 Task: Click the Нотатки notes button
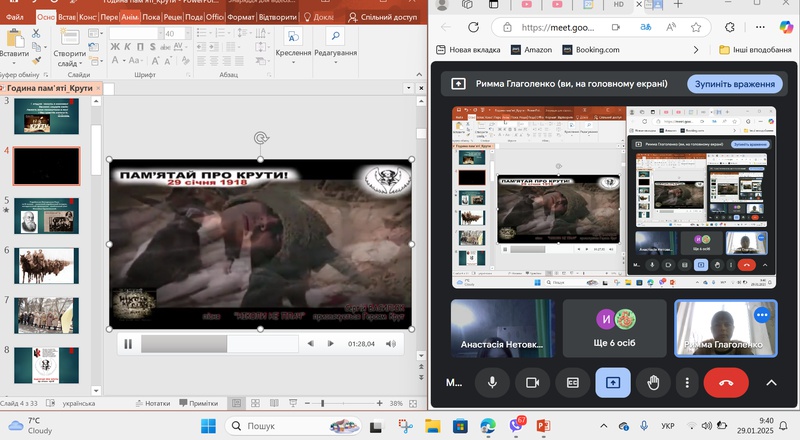tap(153, 403)
